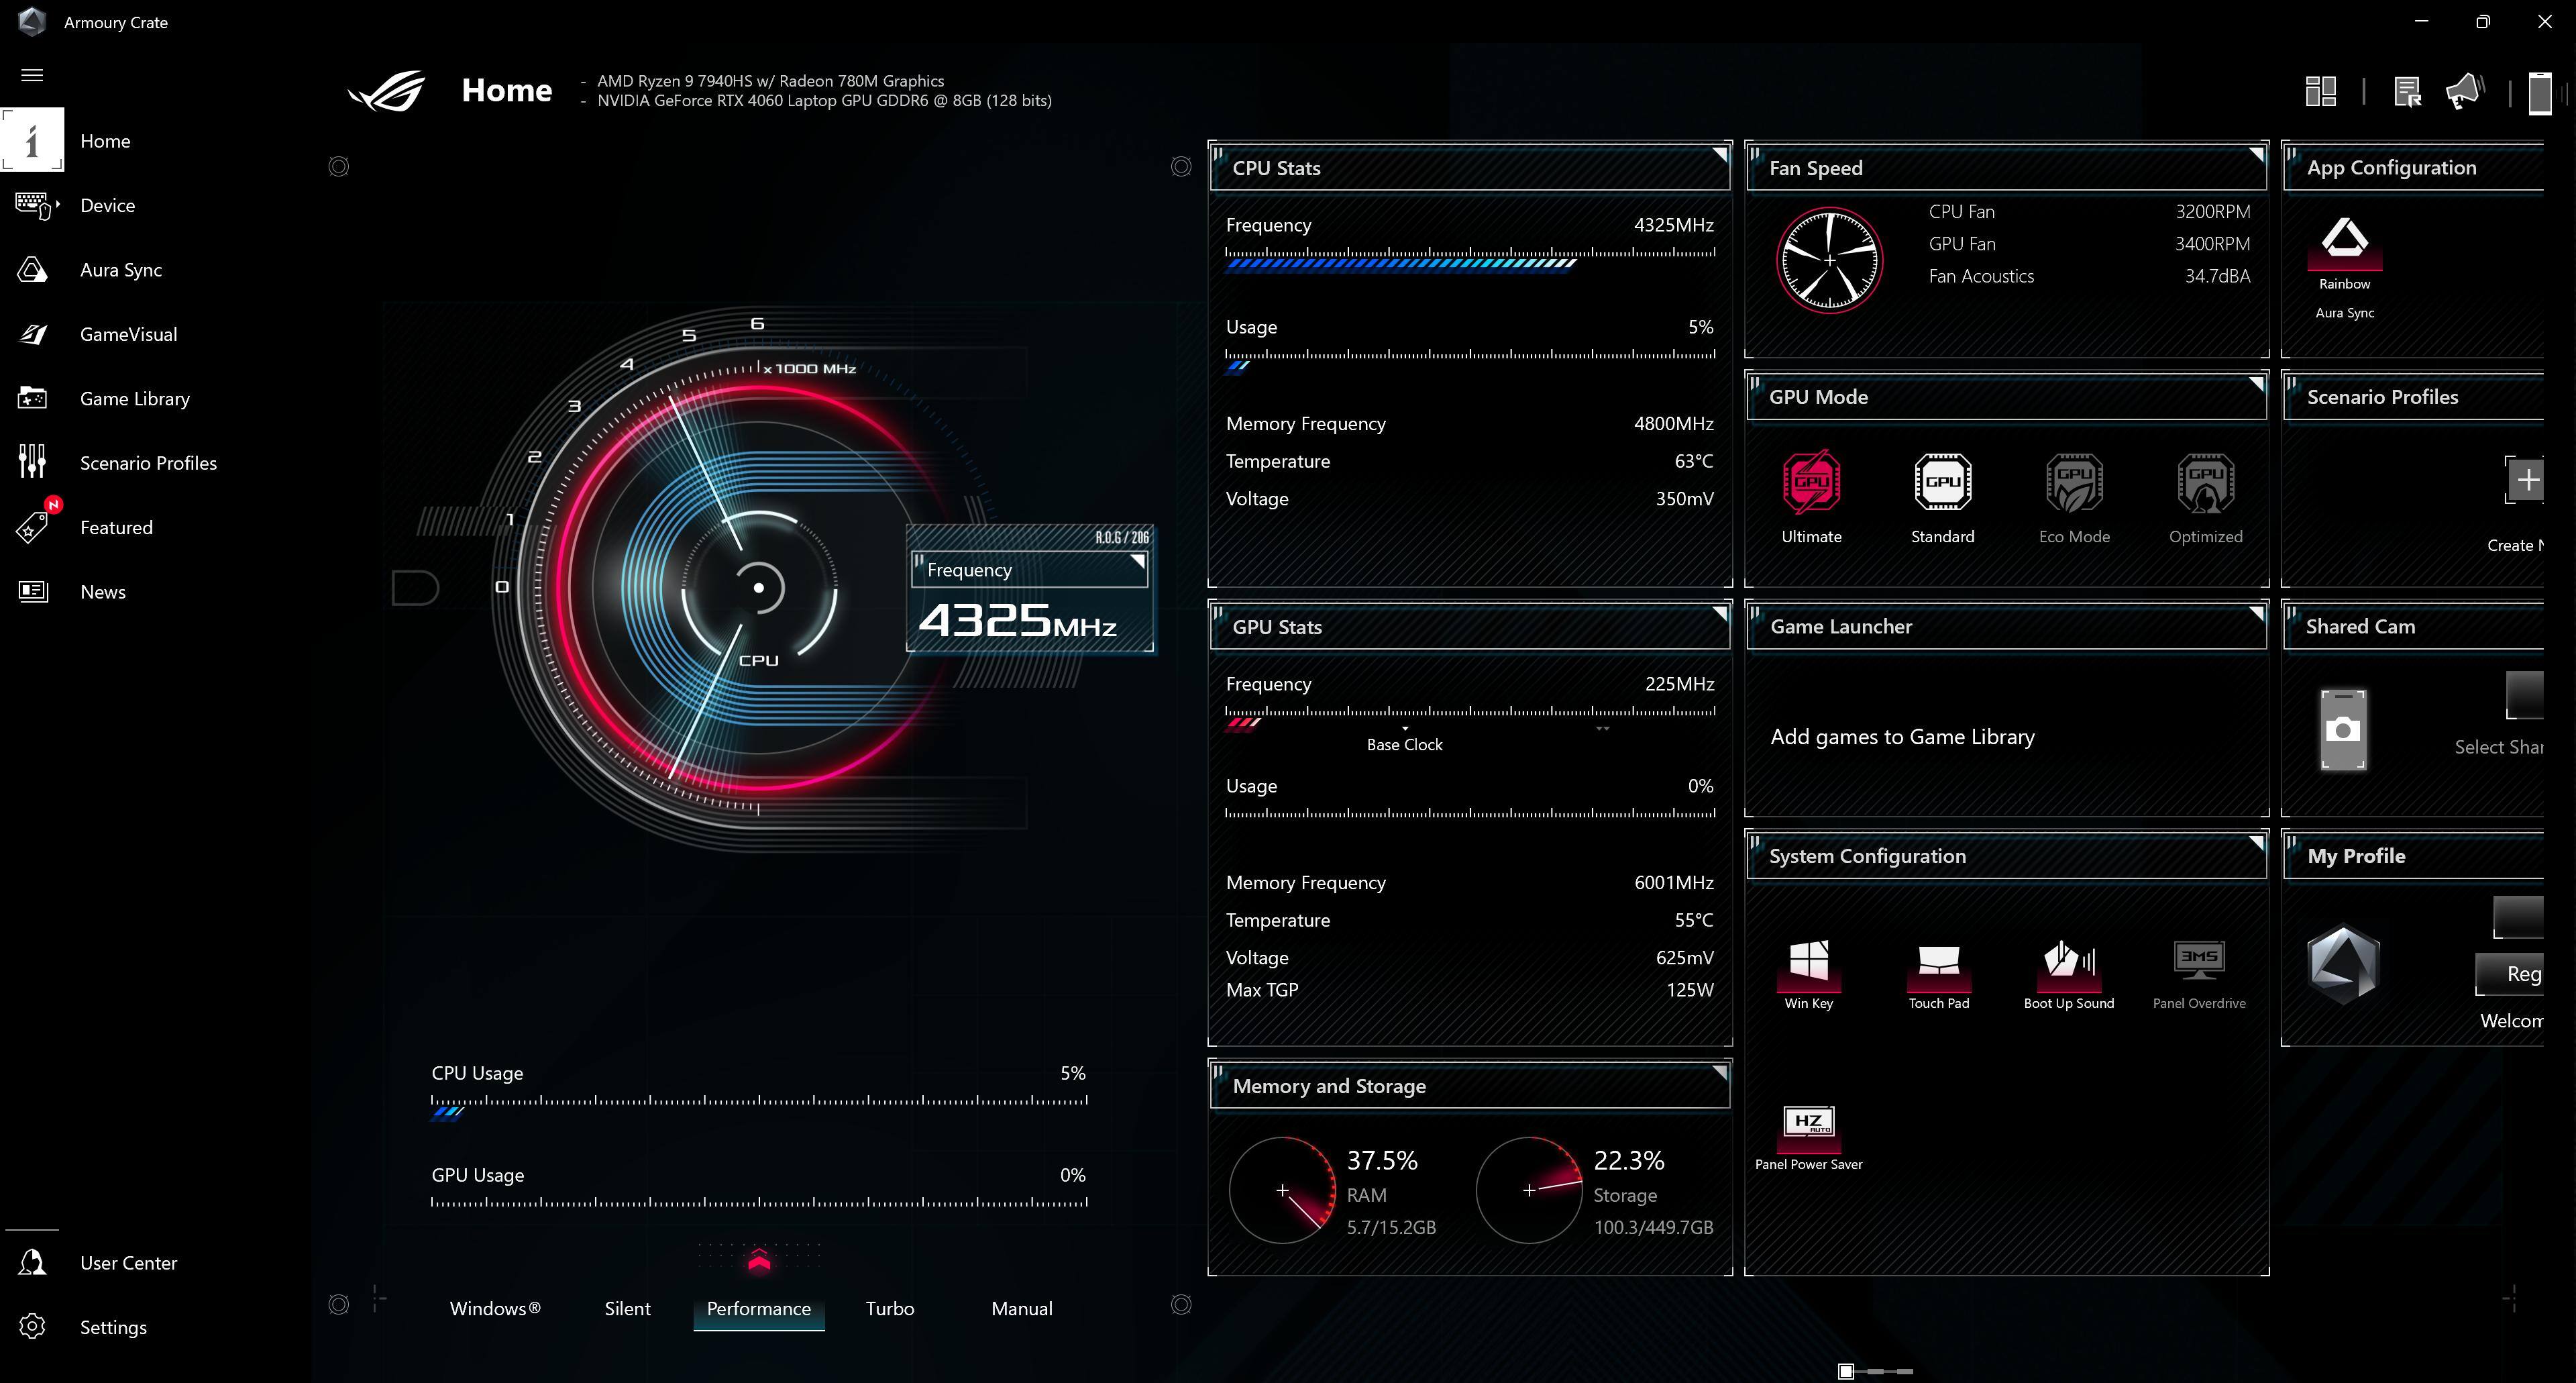Select the Standard GPU mode

pyautogui.click(x=1942, y=483)
